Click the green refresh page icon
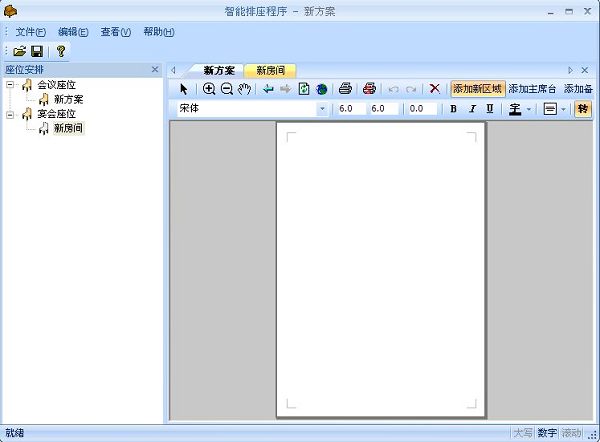 304,89
